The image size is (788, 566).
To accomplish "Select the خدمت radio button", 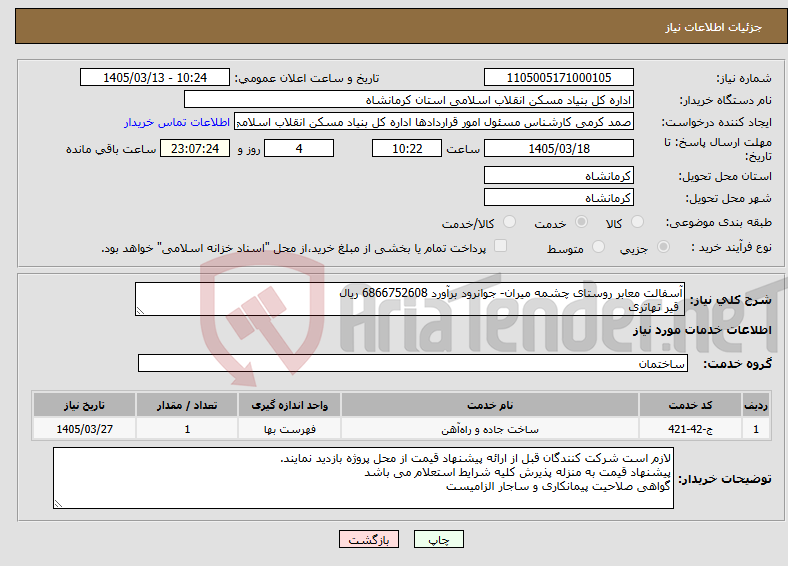I will tap(581, 222).
